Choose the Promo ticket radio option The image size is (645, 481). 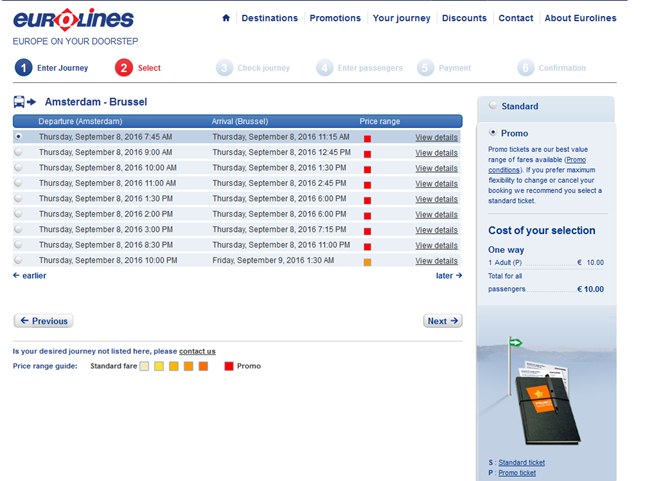coord(492,132)
